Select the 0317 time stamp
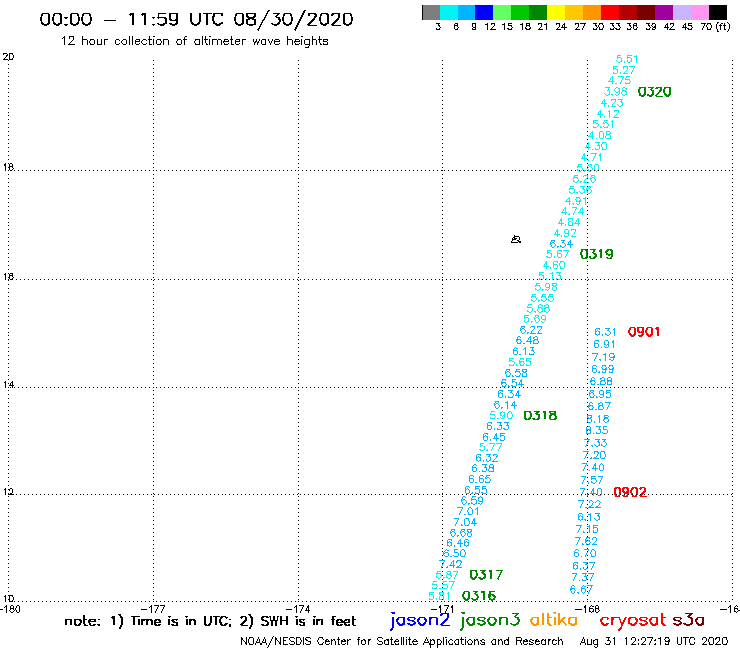Viewport: 740px width, 650px height. [x=486, y=574]
